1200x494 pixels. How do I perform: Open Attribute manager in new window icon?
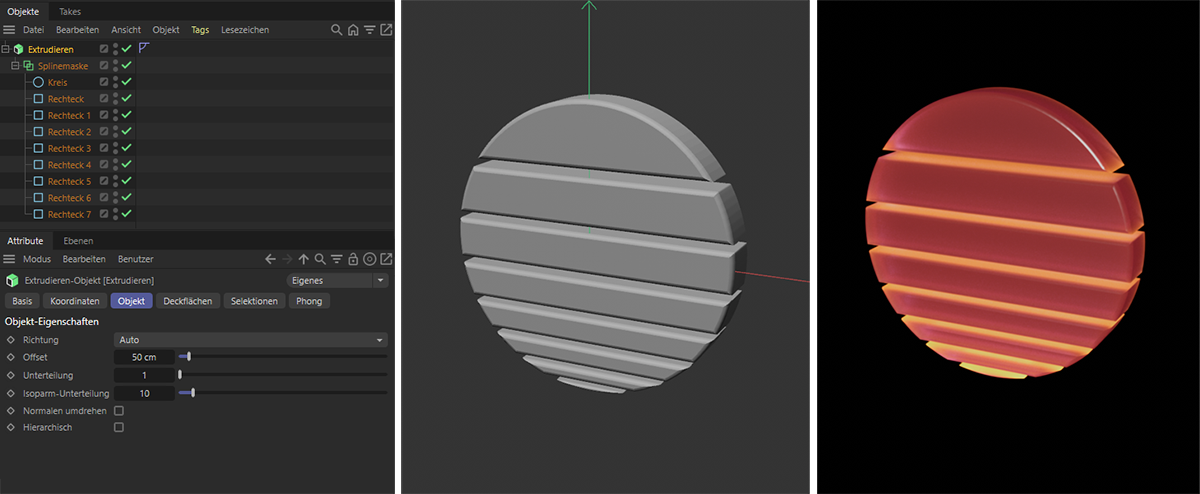point(386,259)
